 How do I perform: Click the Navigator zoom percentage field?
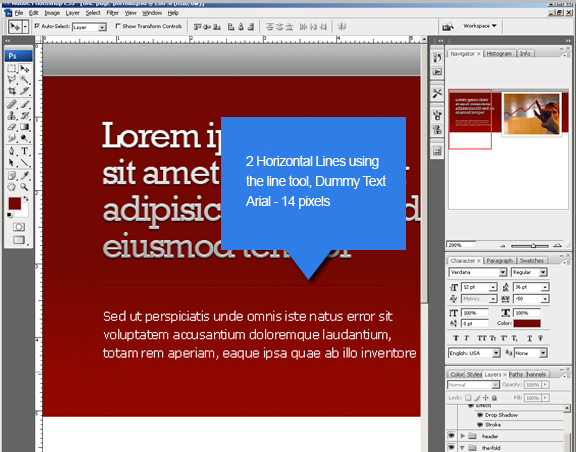461,245
